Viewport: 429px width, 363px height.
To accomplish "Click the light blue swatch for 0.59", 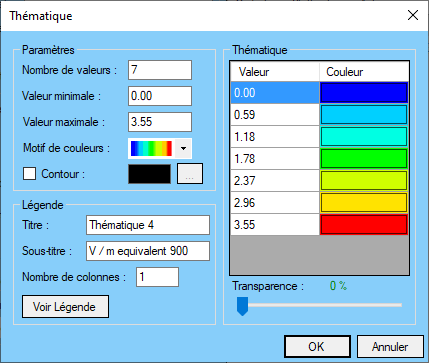I will [x=364, y=115].
